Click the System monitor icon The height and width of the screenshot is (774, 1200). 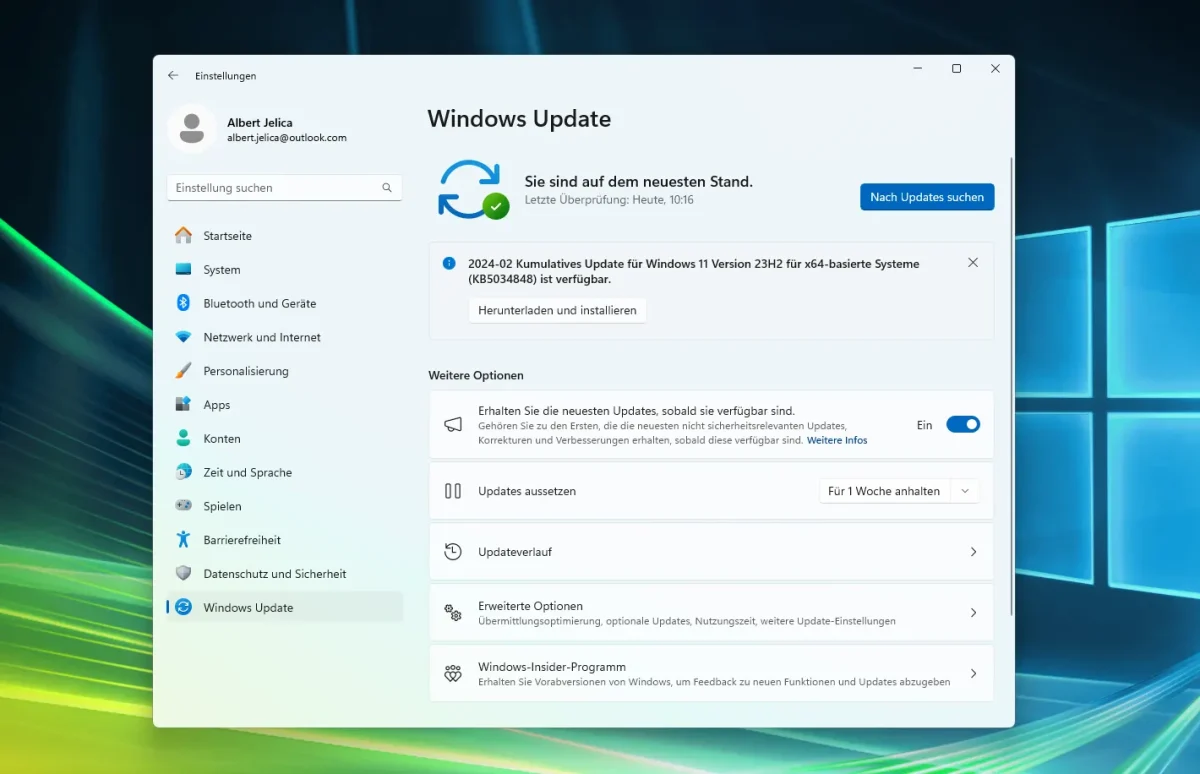pos(183,270)
